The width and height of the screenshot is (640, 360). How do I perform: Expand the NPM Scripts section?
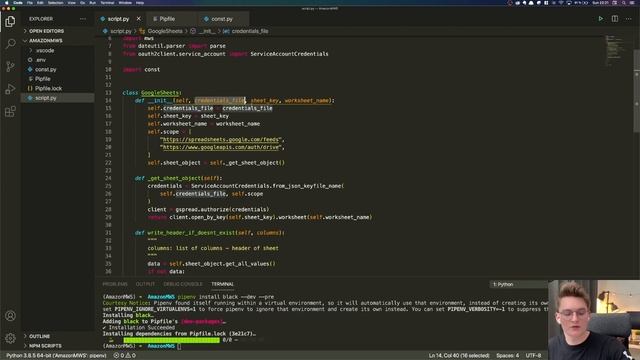[58, 346]
